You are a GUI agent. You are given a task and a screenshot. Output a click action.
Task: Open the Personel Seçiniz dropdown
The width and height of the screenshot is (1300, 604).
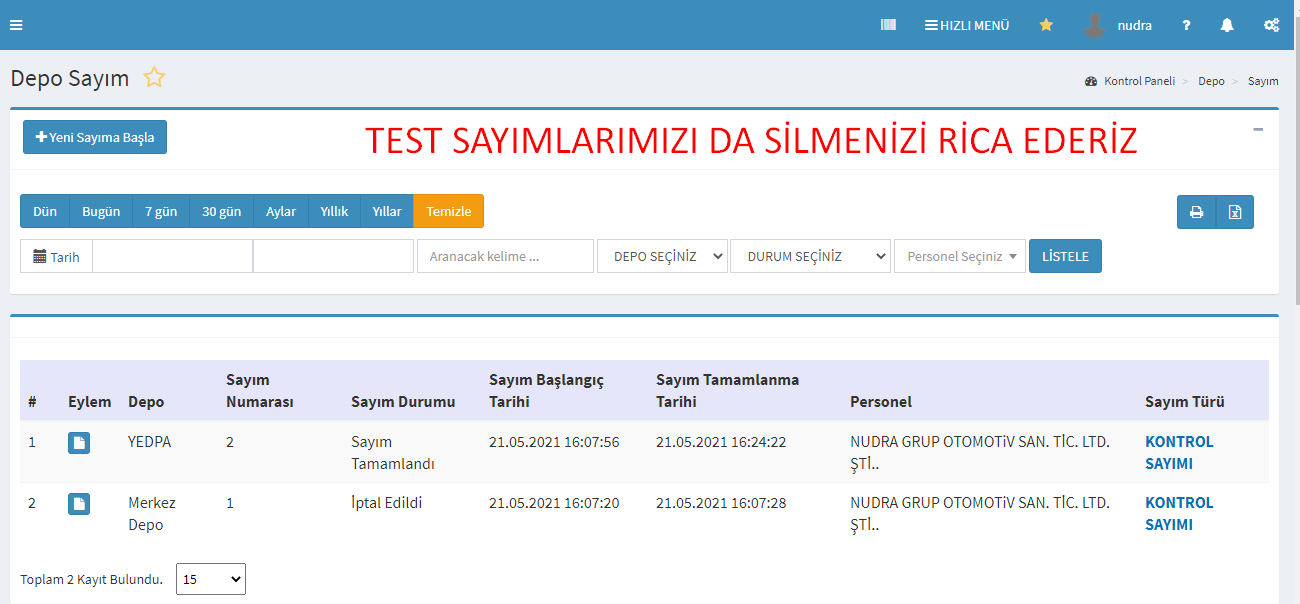[x=959, y=256]
